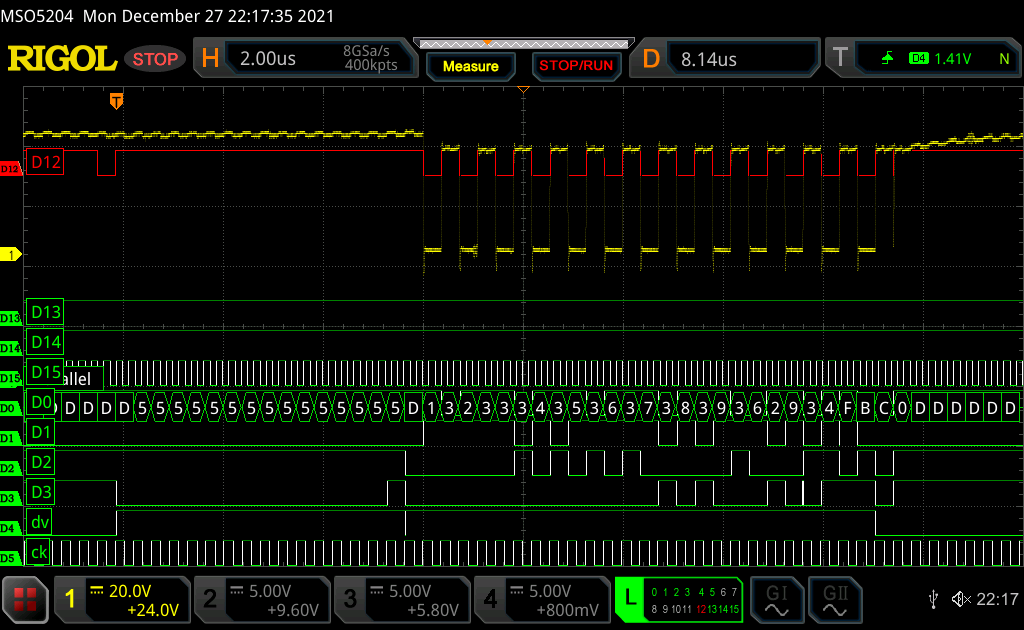Click the red STOP status badge

tap(155, 59)
